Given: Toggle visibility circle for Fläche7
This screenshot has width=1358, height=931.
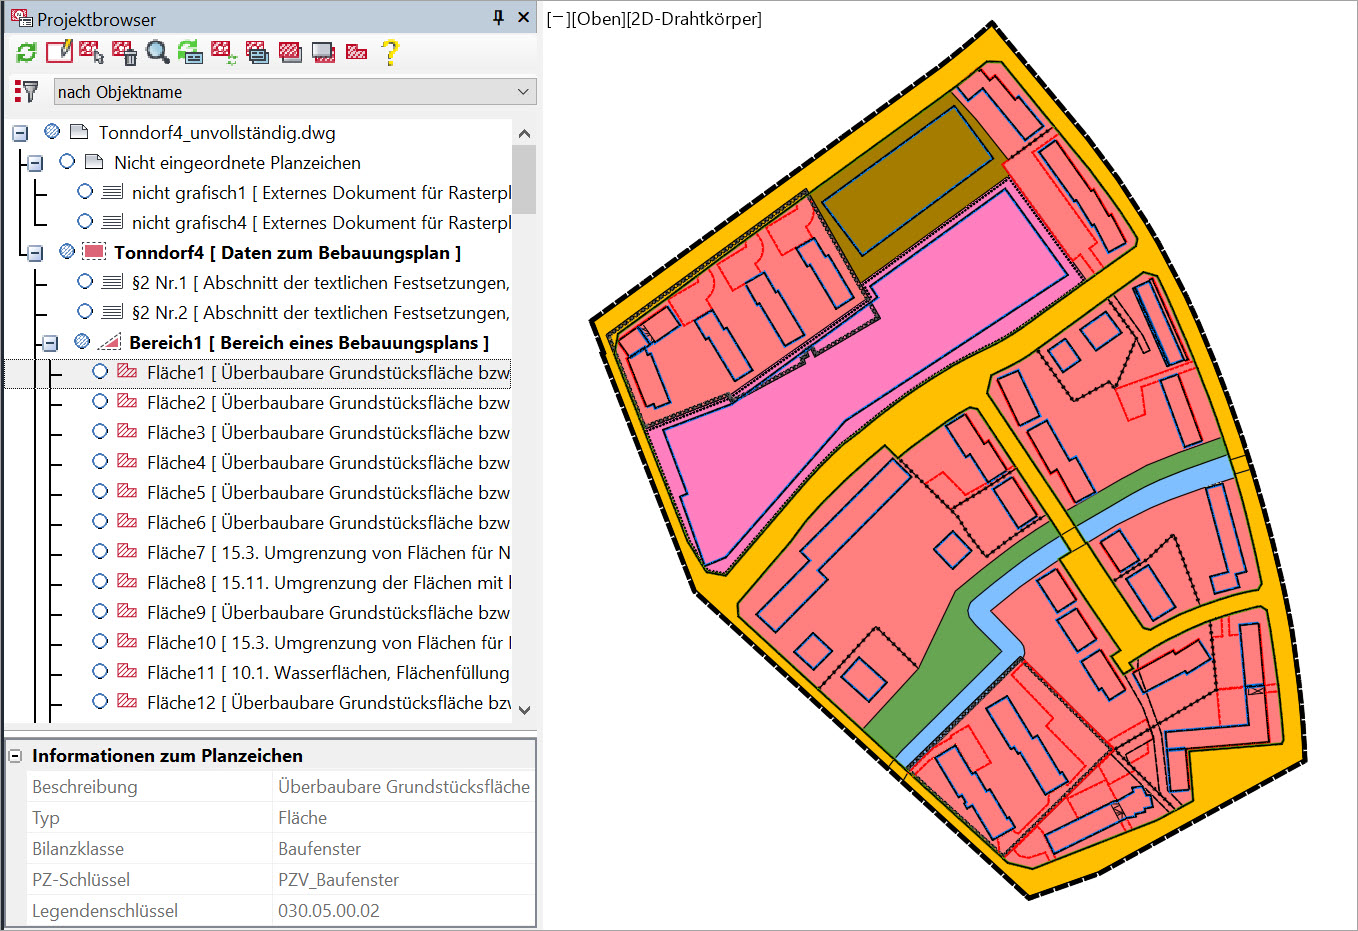Looking at the screenshot, I should point(100,552).
